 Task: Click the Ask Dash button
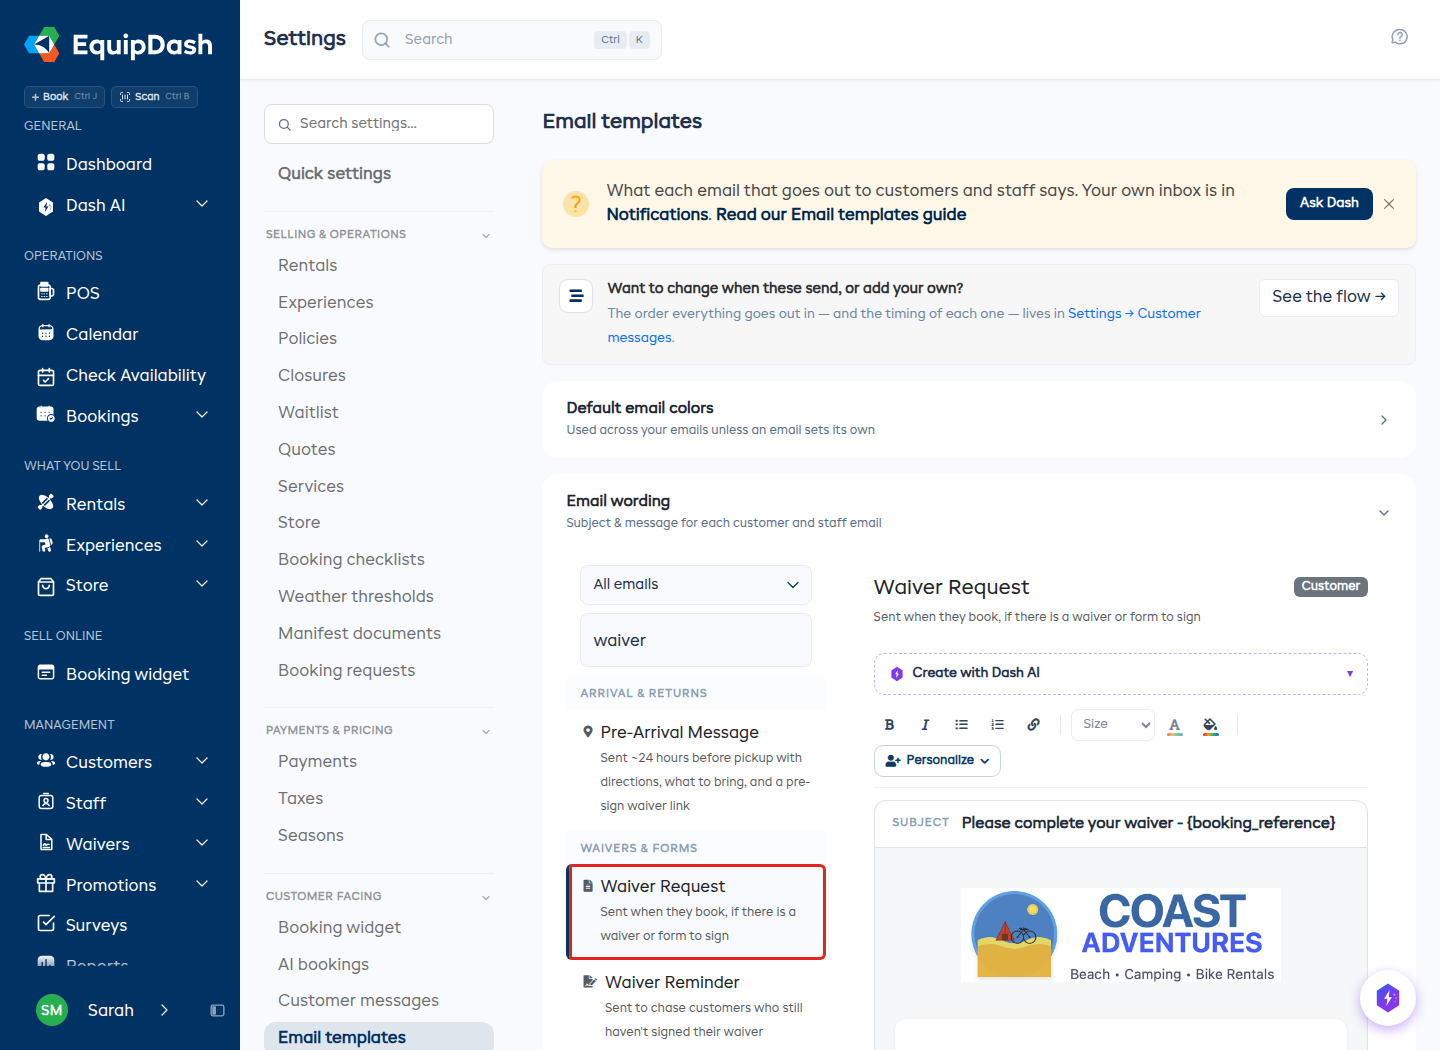tap(1328, 203)
